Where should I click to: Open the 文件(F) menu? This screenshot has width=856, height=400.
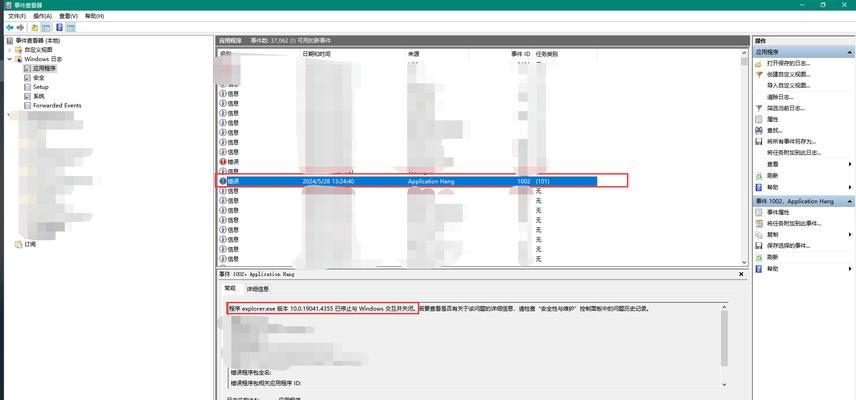tap(17, 16)
